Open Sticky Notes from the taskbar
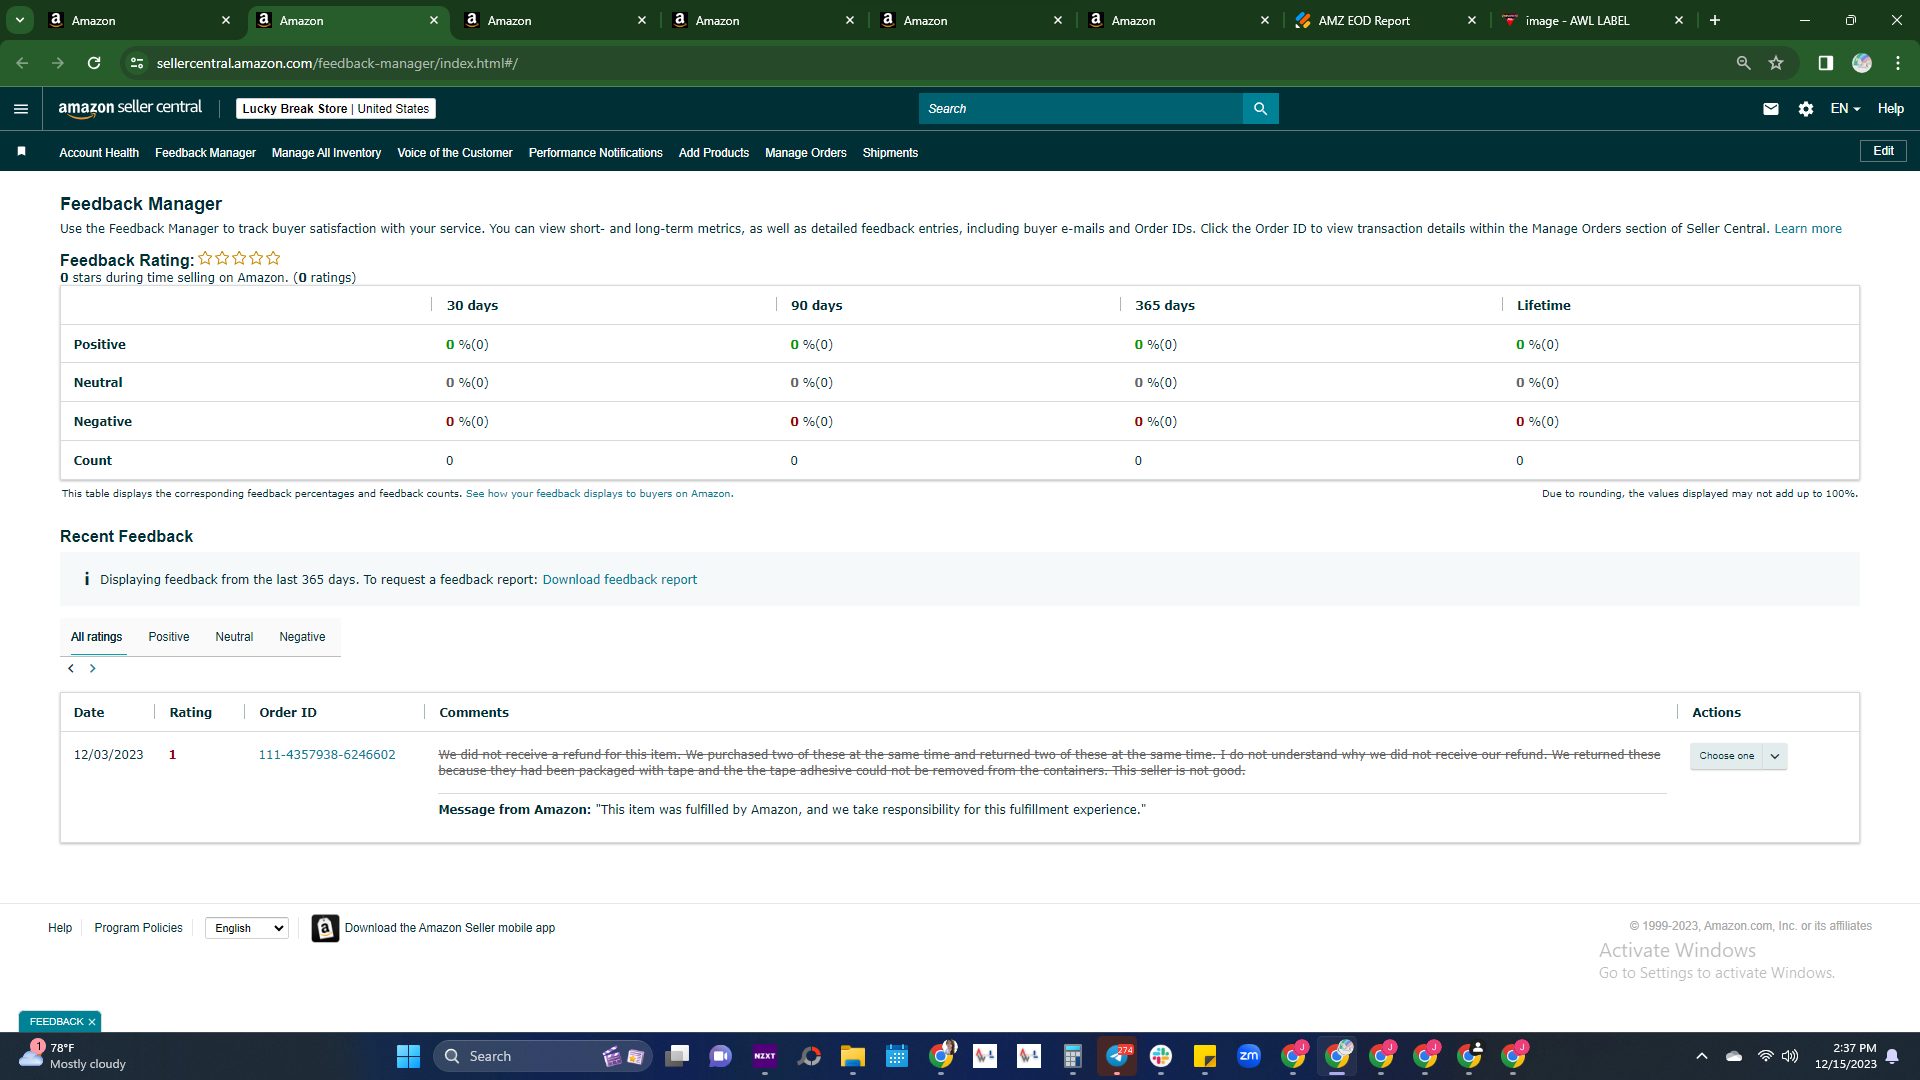 [1205, 1056]
